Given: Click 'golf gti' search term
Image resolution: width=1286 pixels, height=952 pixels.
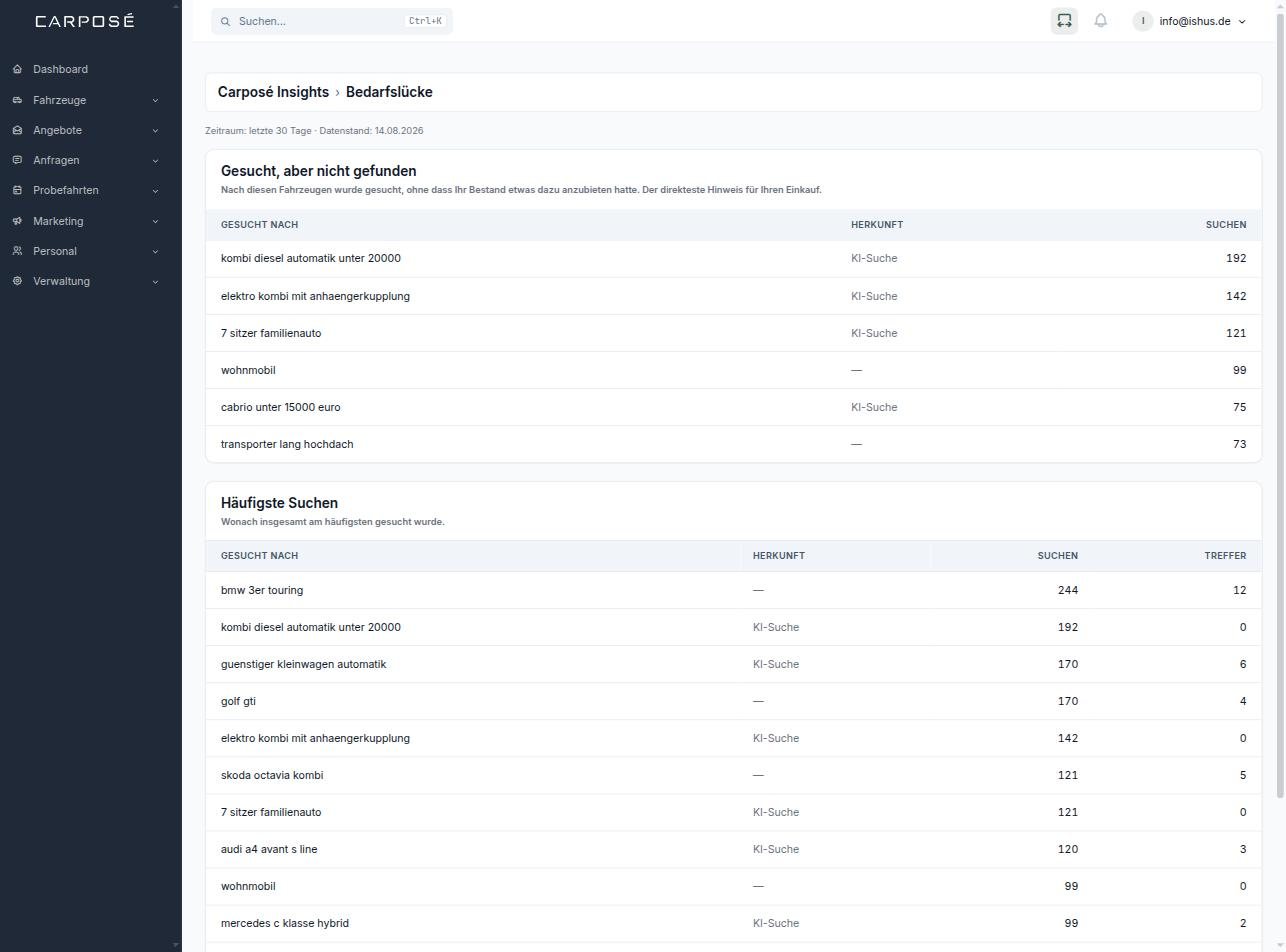Looking at the screenshot, I should pyautogui.click(x=238, y=701).
